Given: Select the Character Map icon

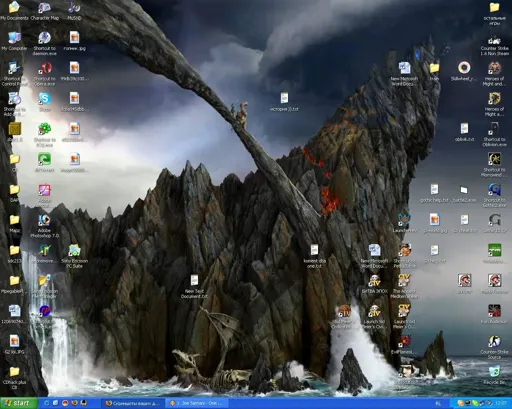Looking at the screenshot, I should [x=45, y=11].
